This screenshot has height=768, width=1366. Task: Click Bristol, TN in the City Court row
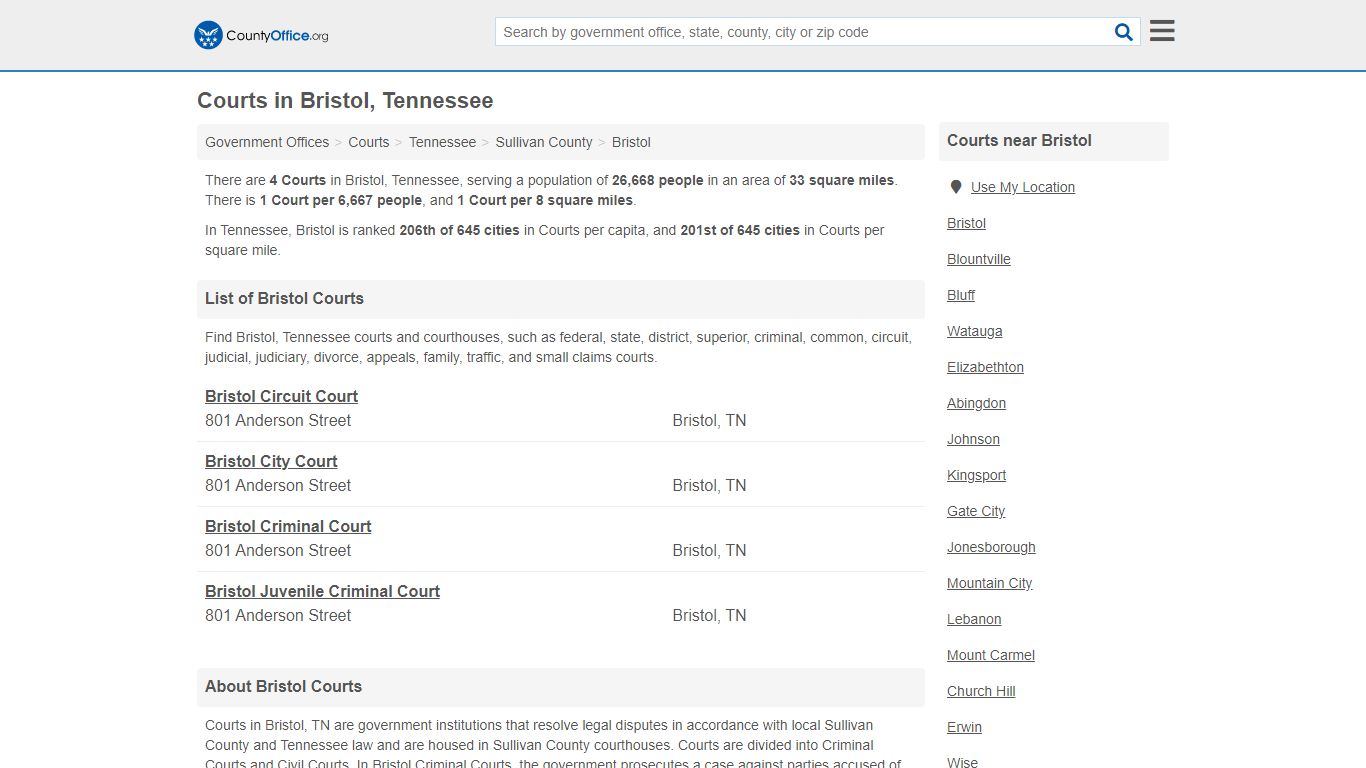point(709,485)
